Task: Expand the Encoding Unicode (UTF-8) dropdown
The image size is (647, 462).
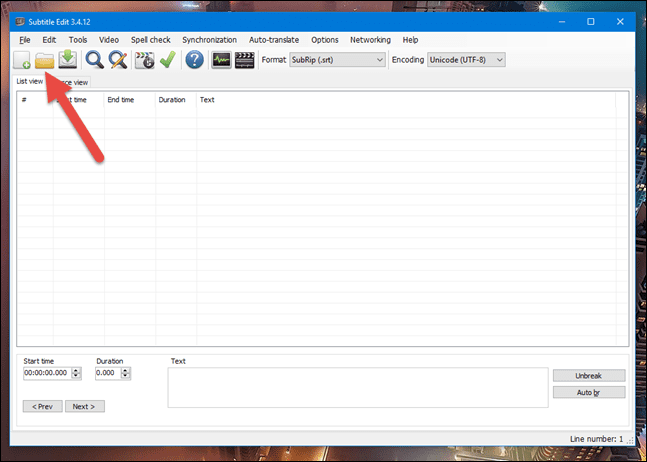Action: click(466, 60)
